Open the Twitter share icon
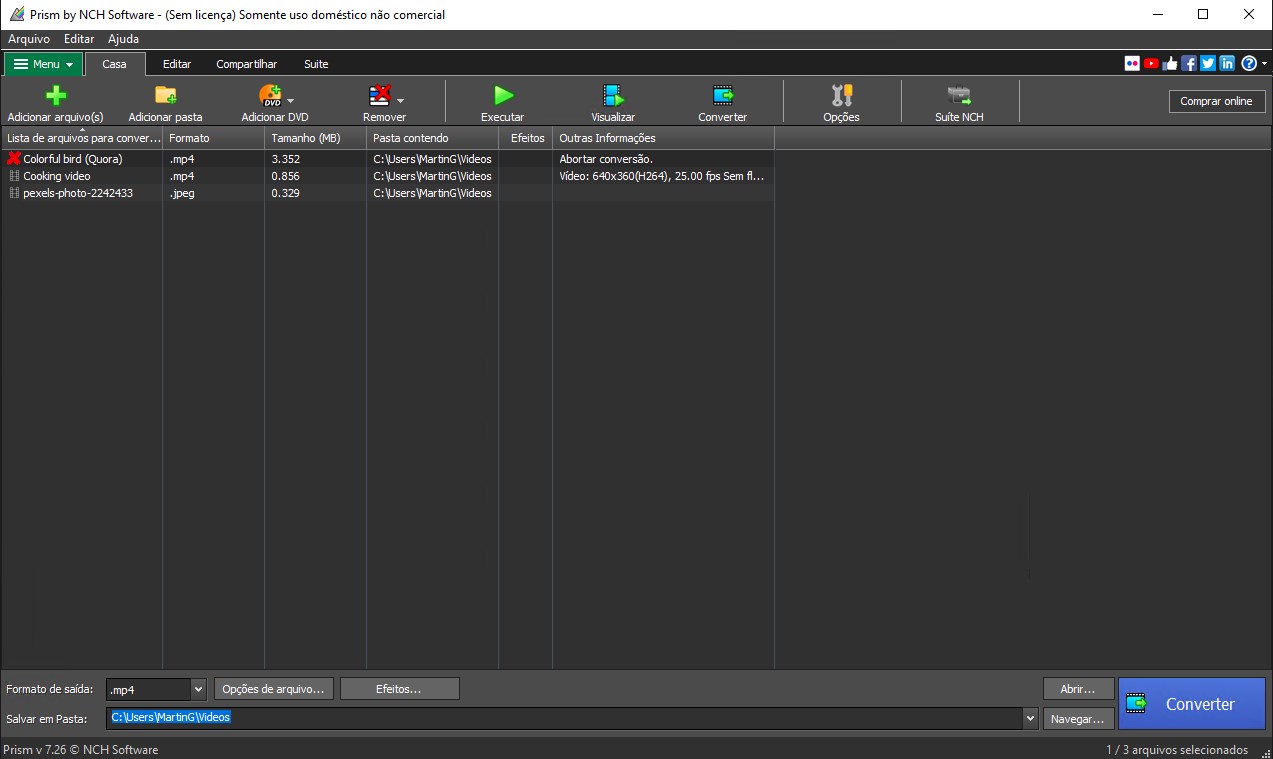 pyautogui.click(x=1208, y=63)
